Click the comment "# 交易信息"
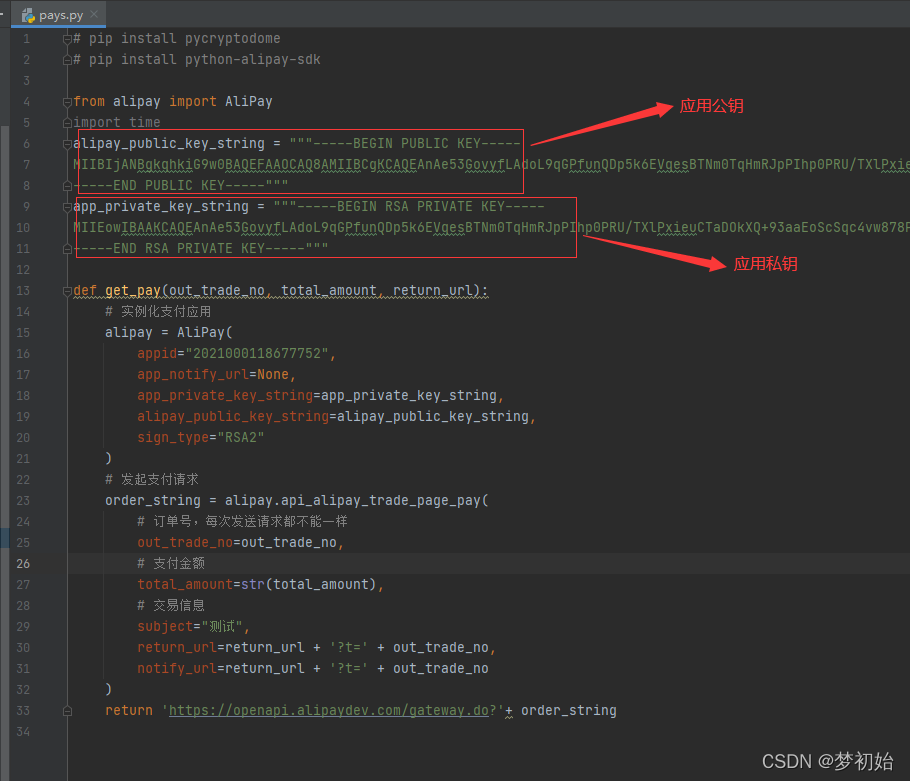Image resolution: width=910 pixels, height=781 pixels. click(x=171, y=606)
